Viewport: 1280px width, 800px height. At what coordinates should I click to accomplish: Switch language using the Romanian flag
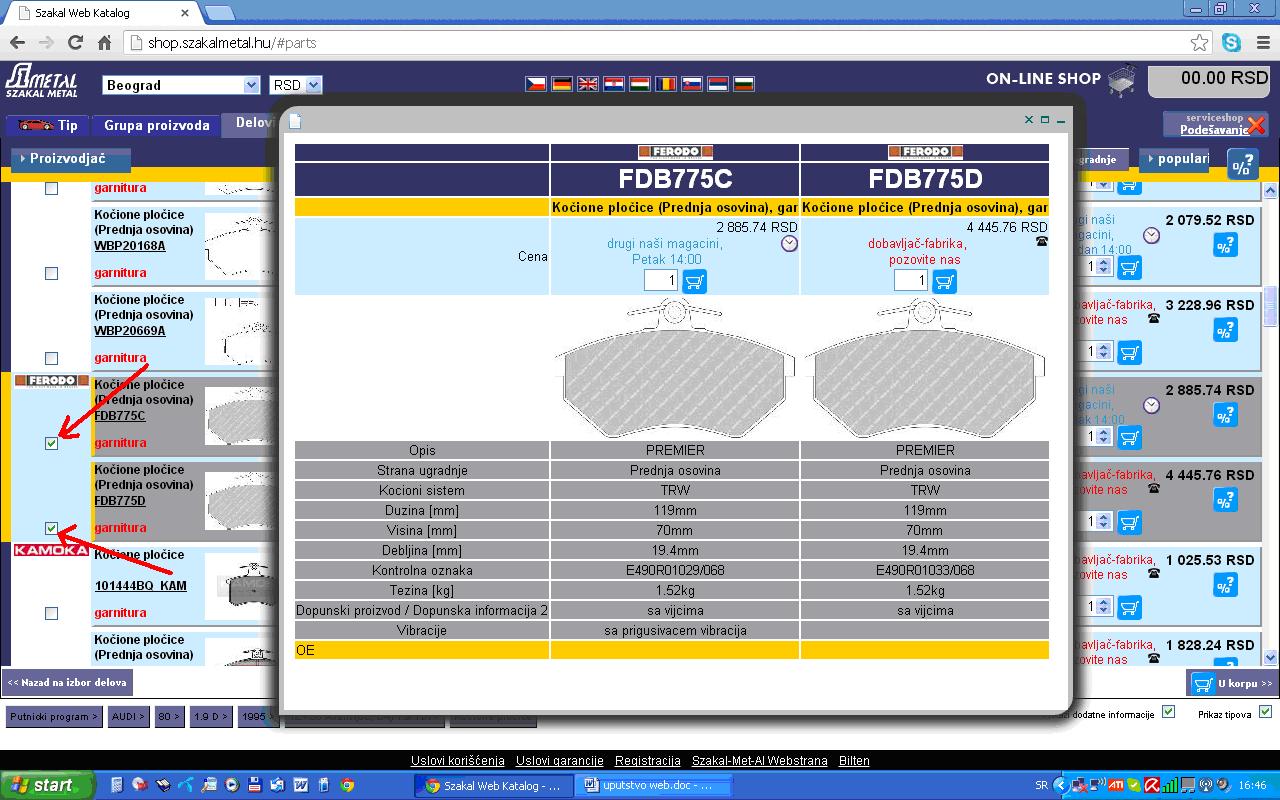tap(666, 84)
